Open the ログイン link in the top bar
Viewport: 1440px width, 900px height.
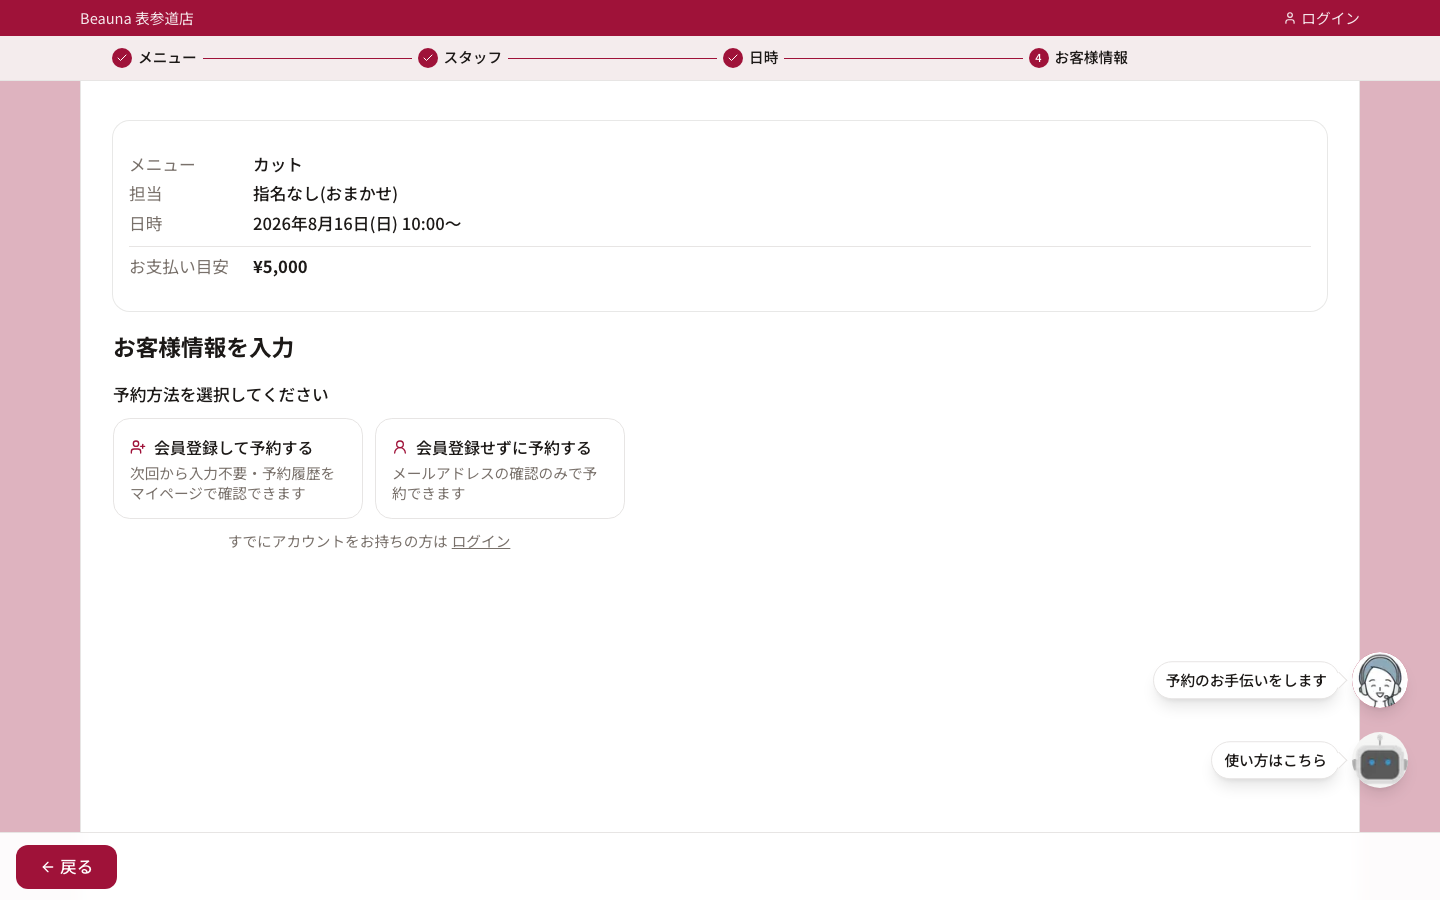click(x=1321, y=18)
